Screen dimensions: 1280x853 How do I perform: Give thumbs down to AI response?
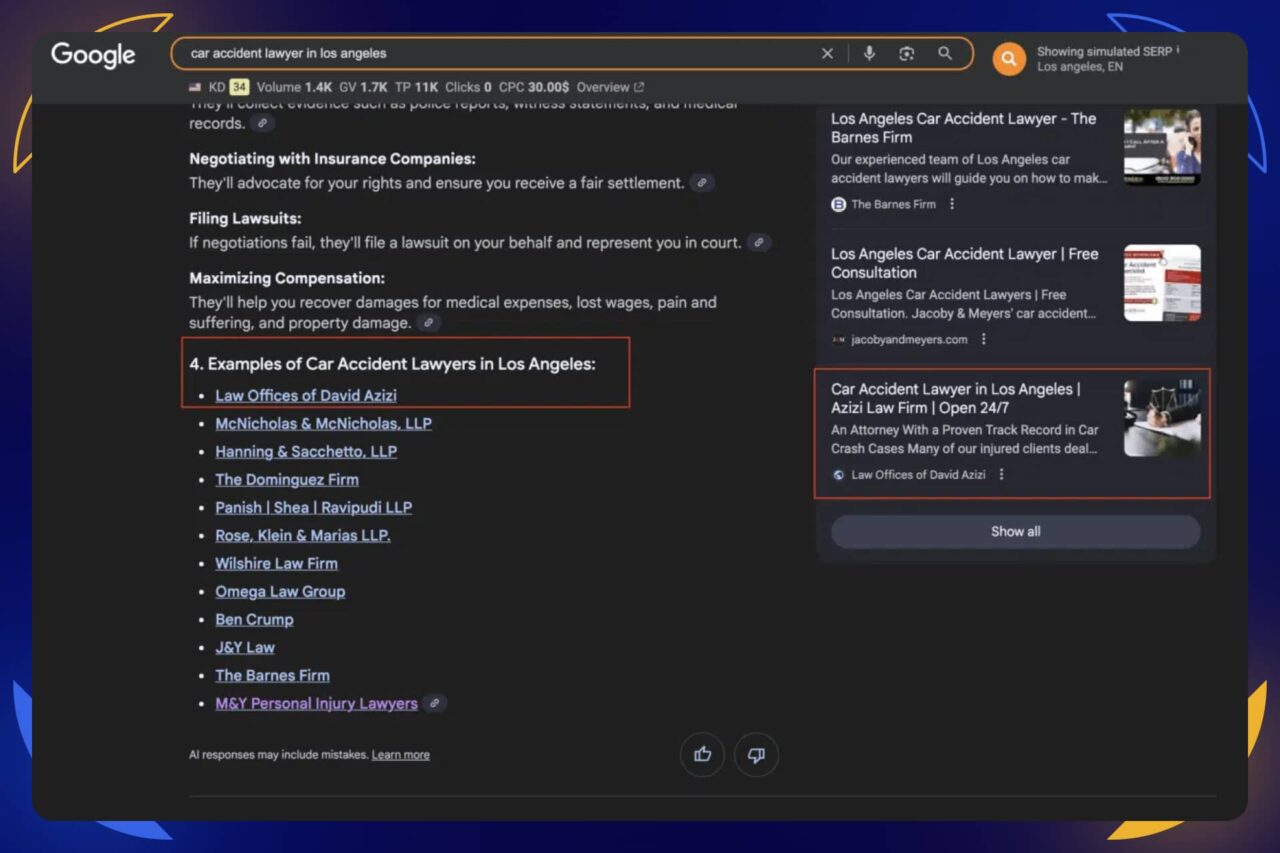tap(756, 755)
